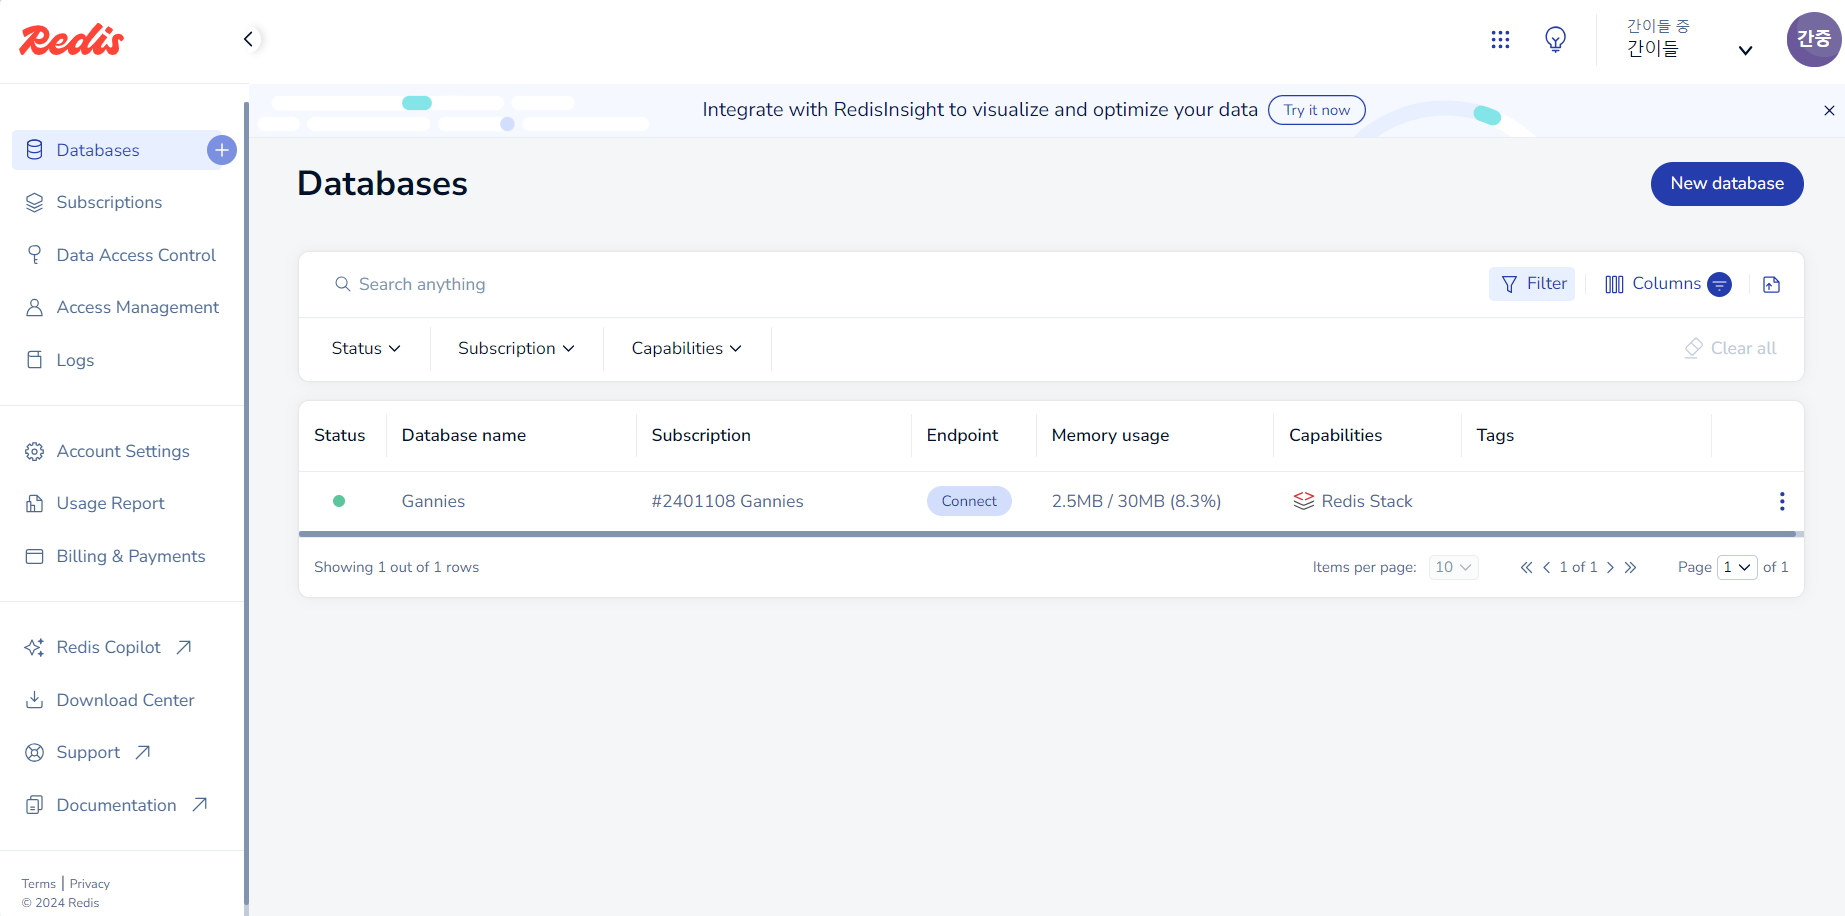Click New database button
The image size is (1845, 916).
(1727, 184)
